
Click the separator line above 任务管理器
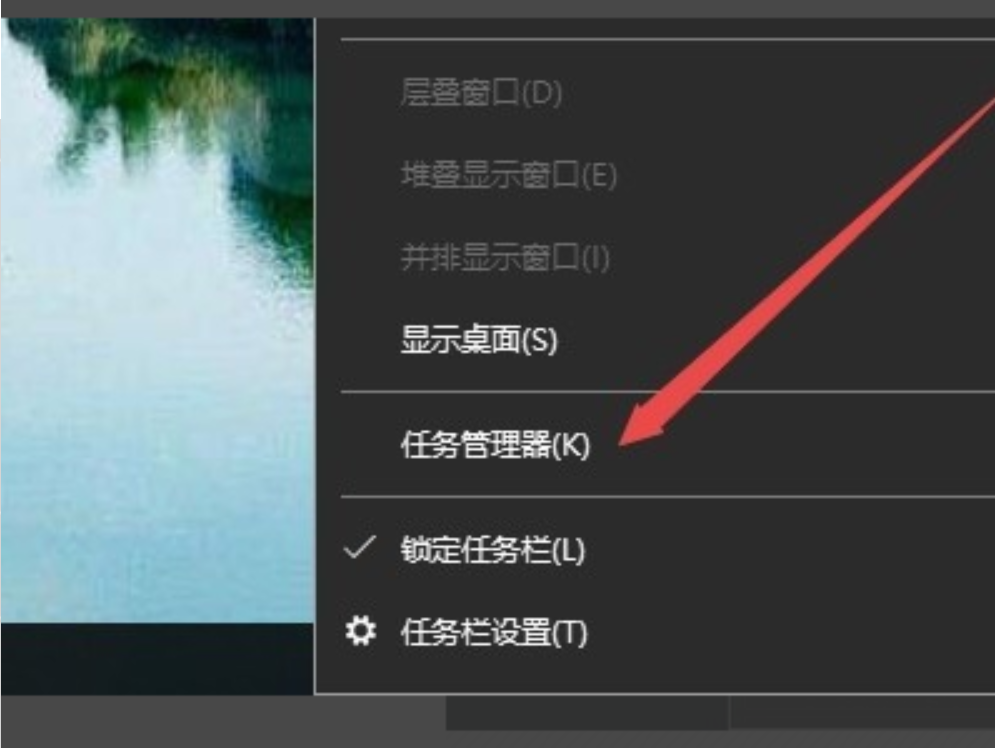click(668, 392)
